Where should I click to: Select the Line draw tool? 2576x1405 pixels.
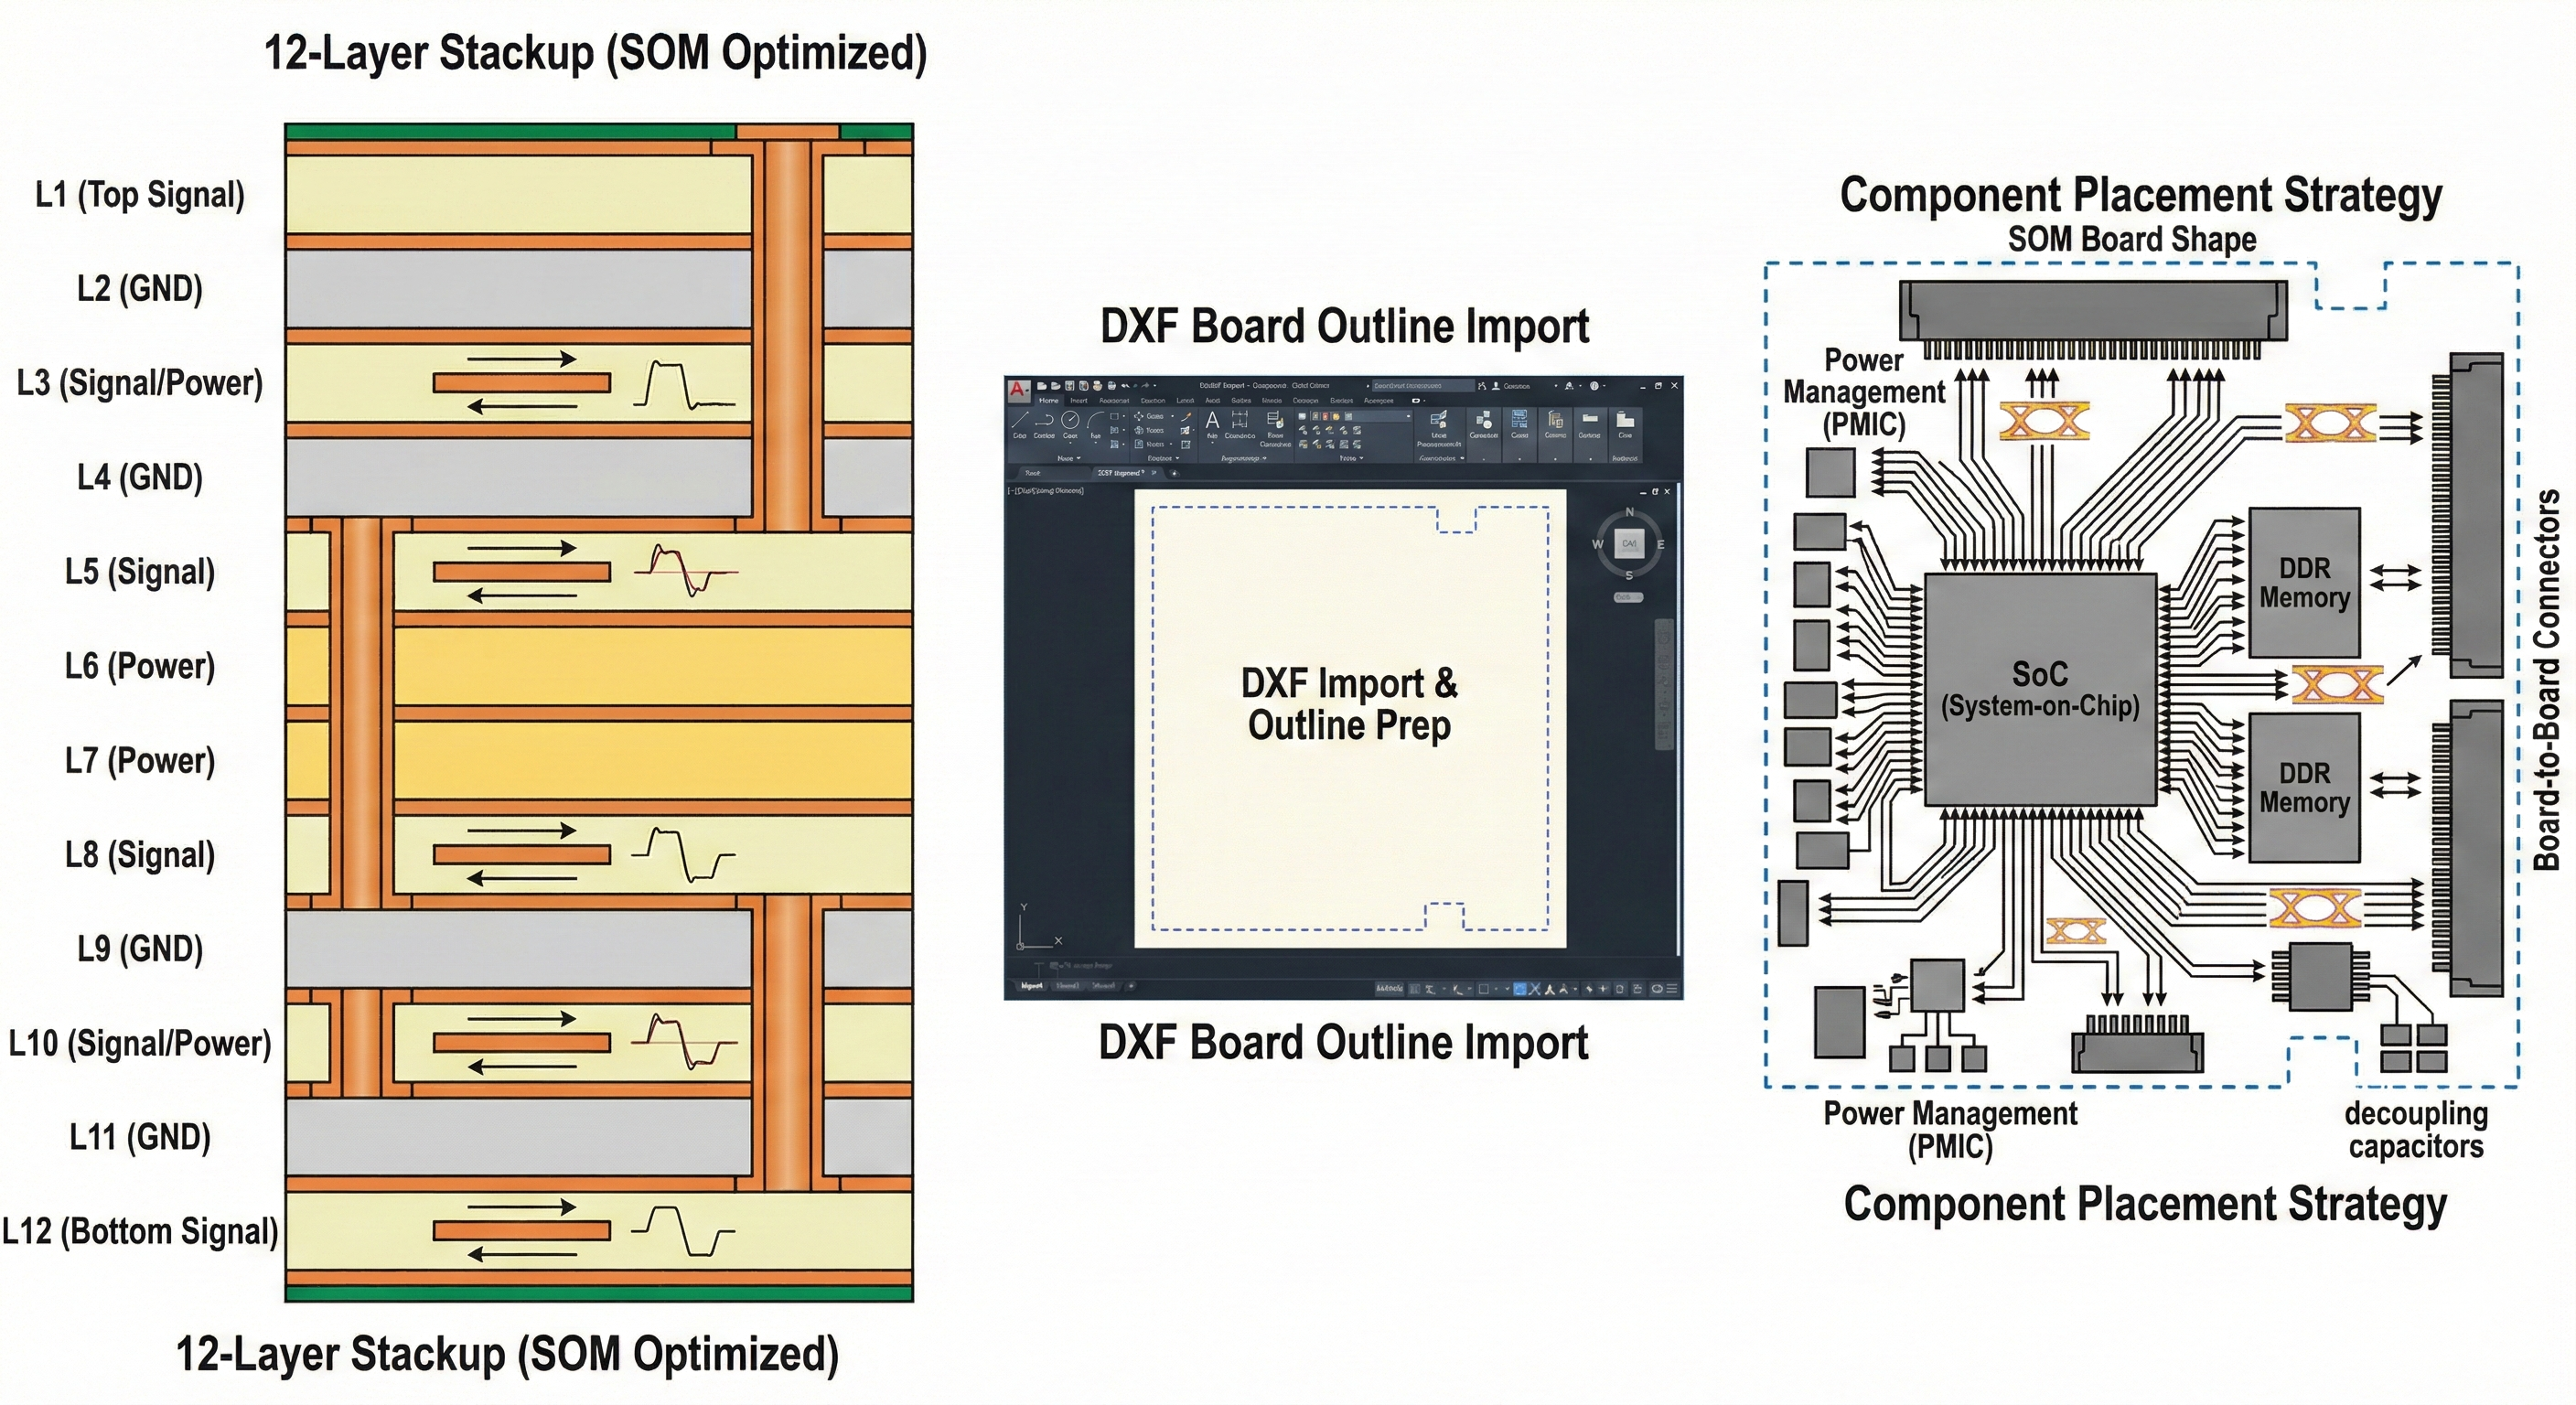point(1020,420)
